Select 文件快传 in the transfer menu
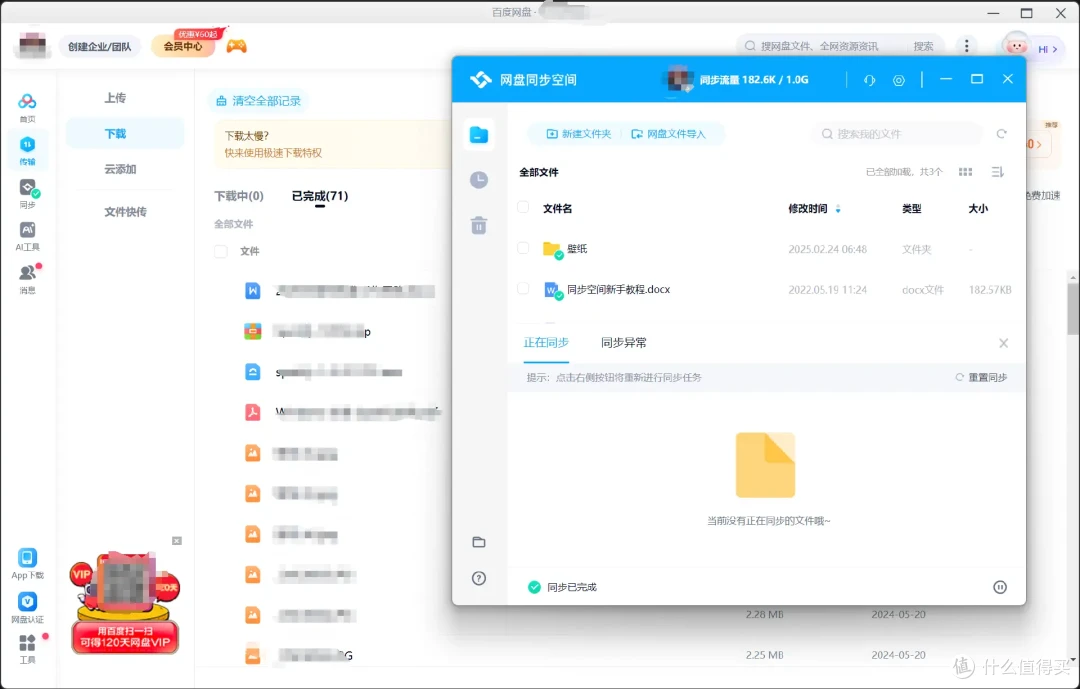Screen dimensions: 1080x689 125,212
